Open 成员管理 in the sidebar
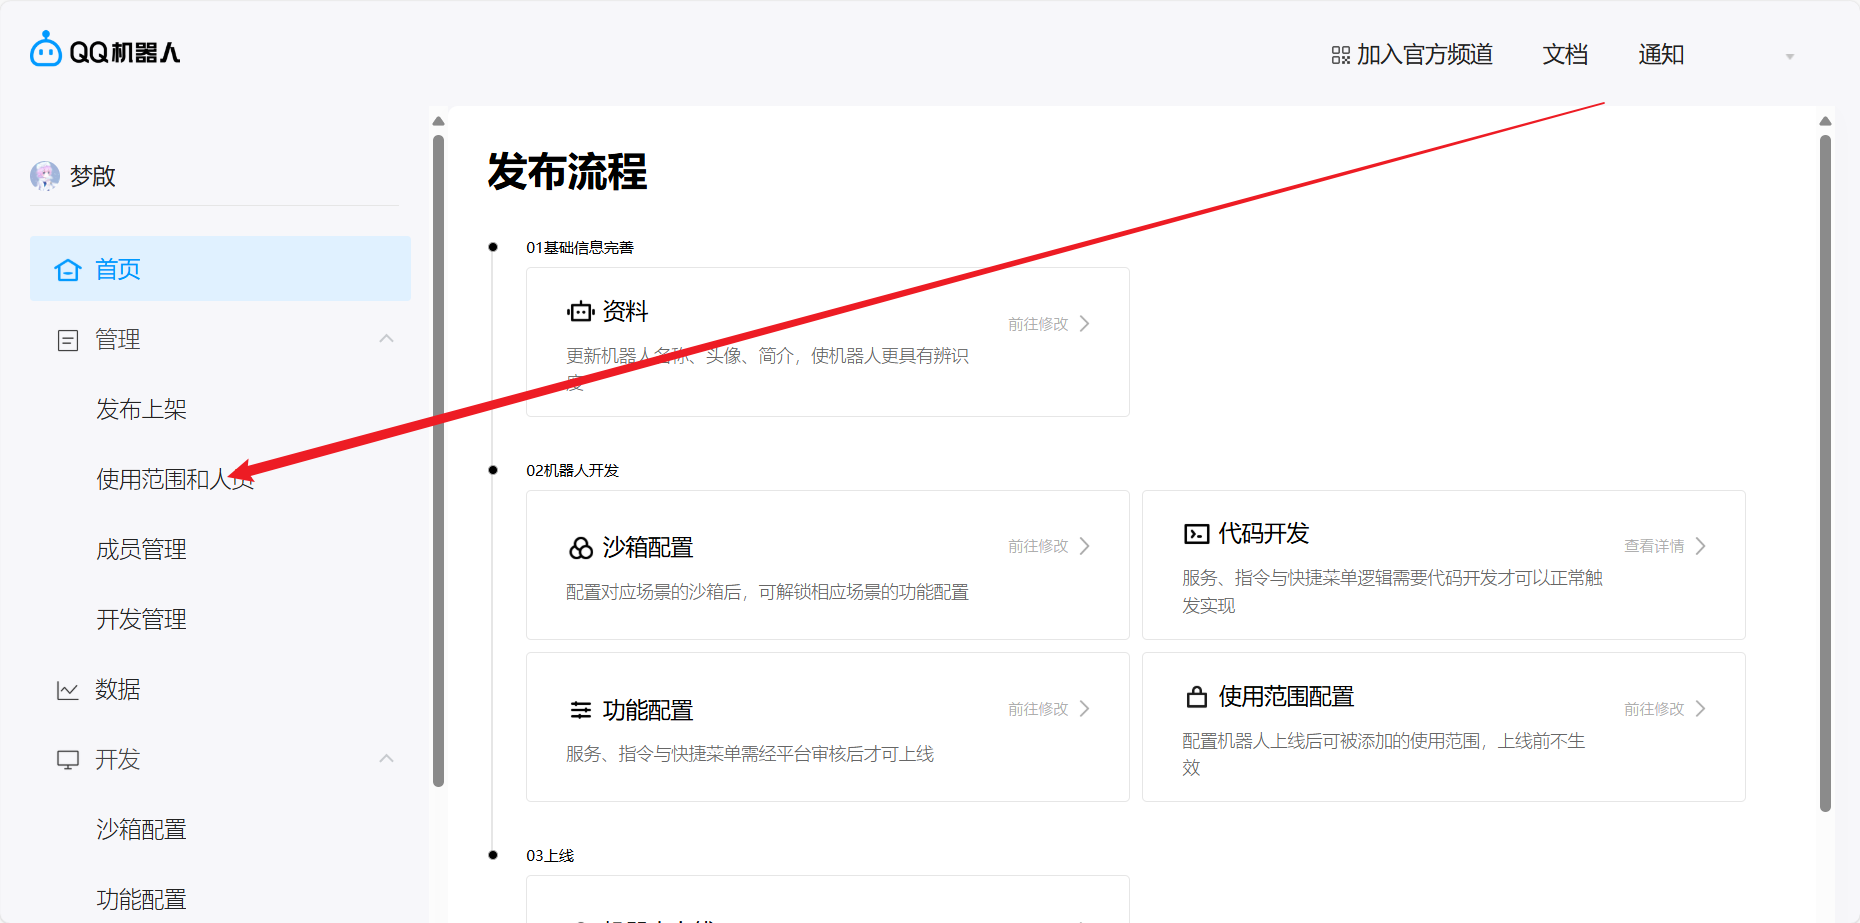Viewport: 1860px width, 923px height. [141, 550]
